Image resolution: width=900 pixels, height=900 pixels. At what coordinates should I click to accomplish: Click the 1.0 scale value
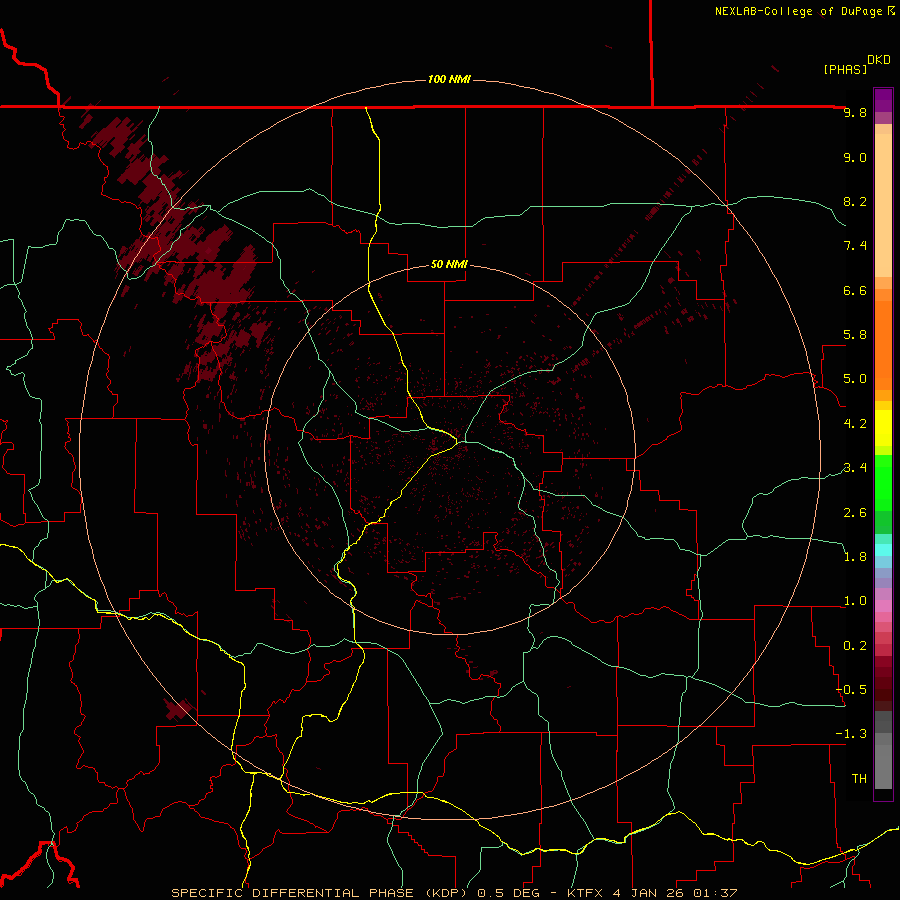tap(855, 601)
